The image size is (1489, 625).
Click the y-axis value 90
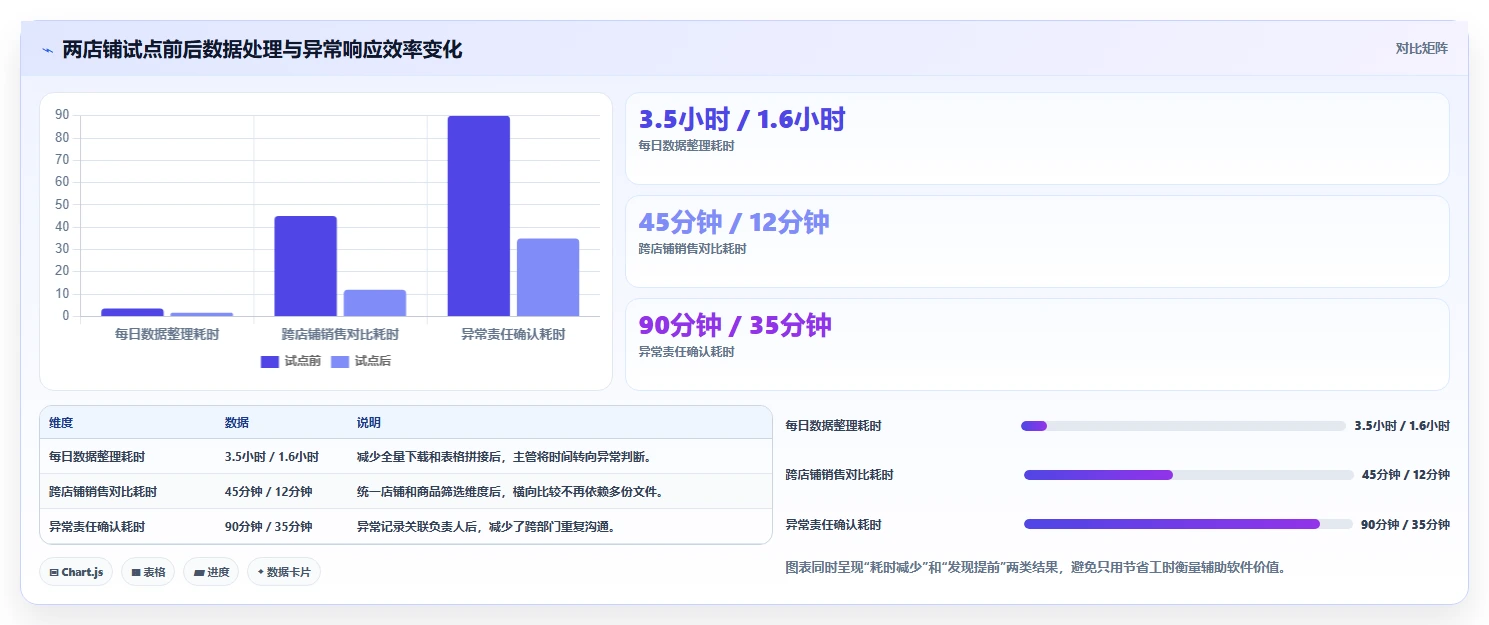62,115
